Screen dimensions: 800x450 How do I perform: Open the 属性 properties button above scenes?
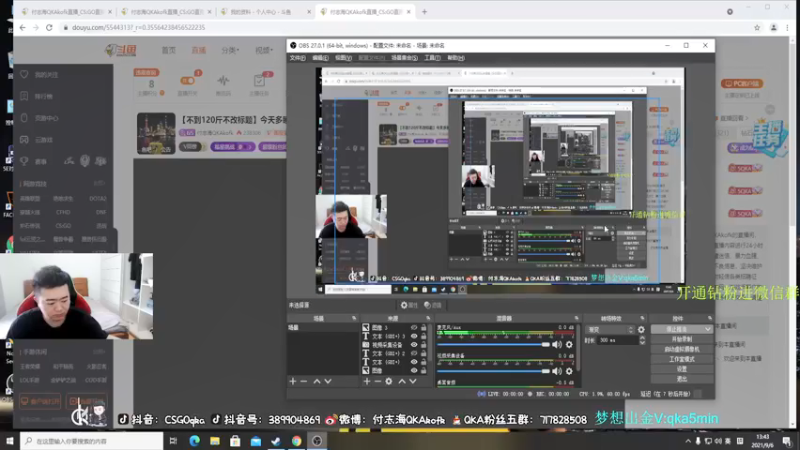tap(409, 305)
